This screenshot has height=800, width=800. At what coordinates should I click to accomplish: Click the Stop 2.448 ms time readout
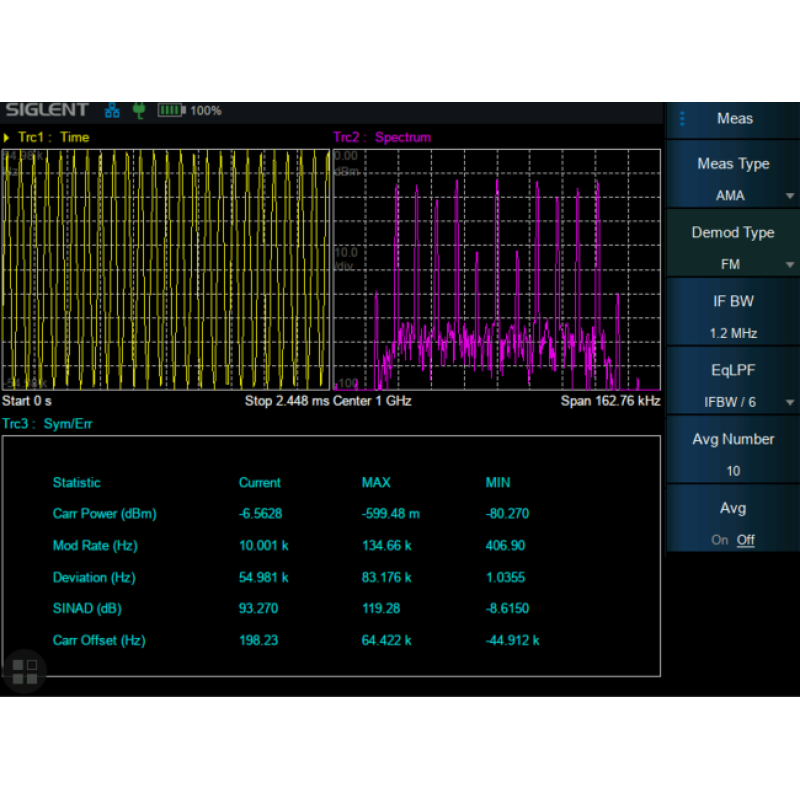coord(285,401)
